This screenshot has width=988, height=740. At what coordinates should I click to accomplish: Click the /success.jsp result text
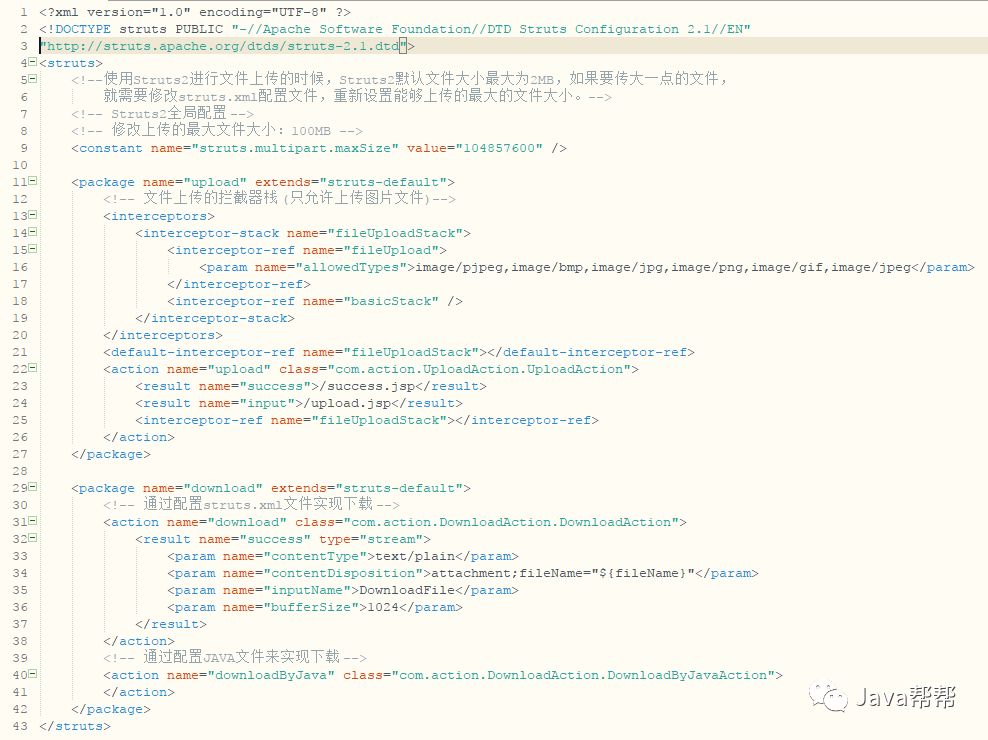click(x=367, y=386)
